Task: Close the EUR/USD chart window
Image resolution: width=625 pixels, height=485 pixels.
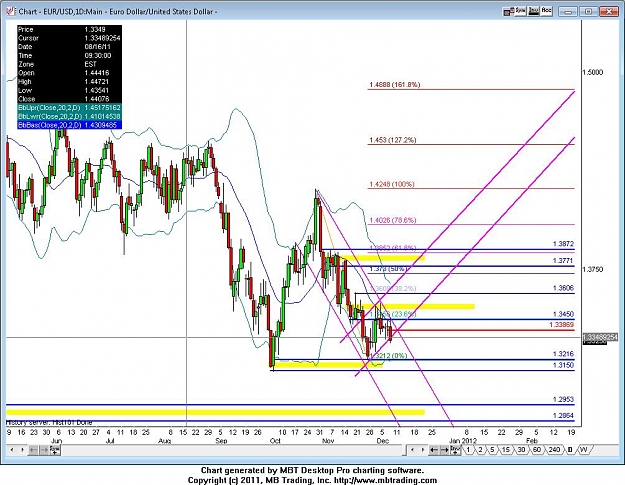Action: click(609, 12)
